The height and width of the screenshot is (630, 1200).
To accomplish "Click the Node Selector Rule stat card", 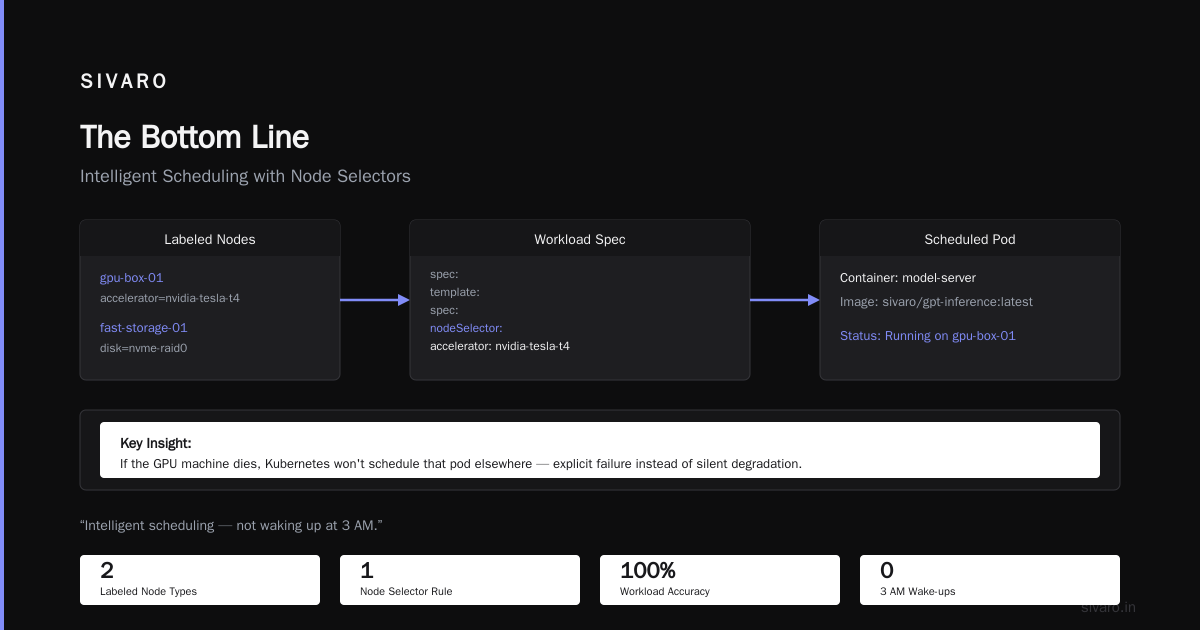I will point(460,580).
